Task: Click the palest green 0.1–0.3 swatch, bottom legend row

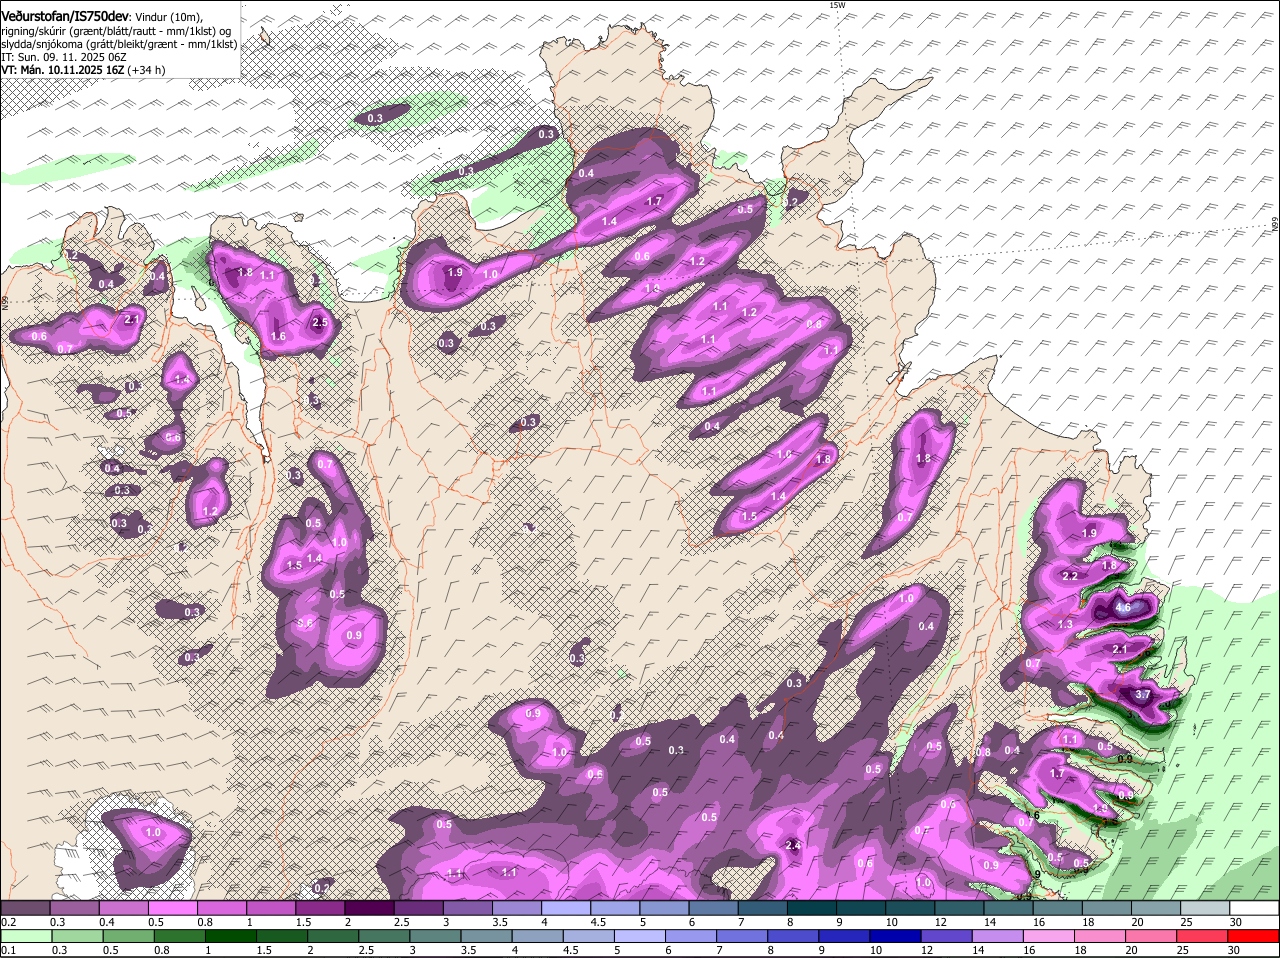Action: point(25,936)
